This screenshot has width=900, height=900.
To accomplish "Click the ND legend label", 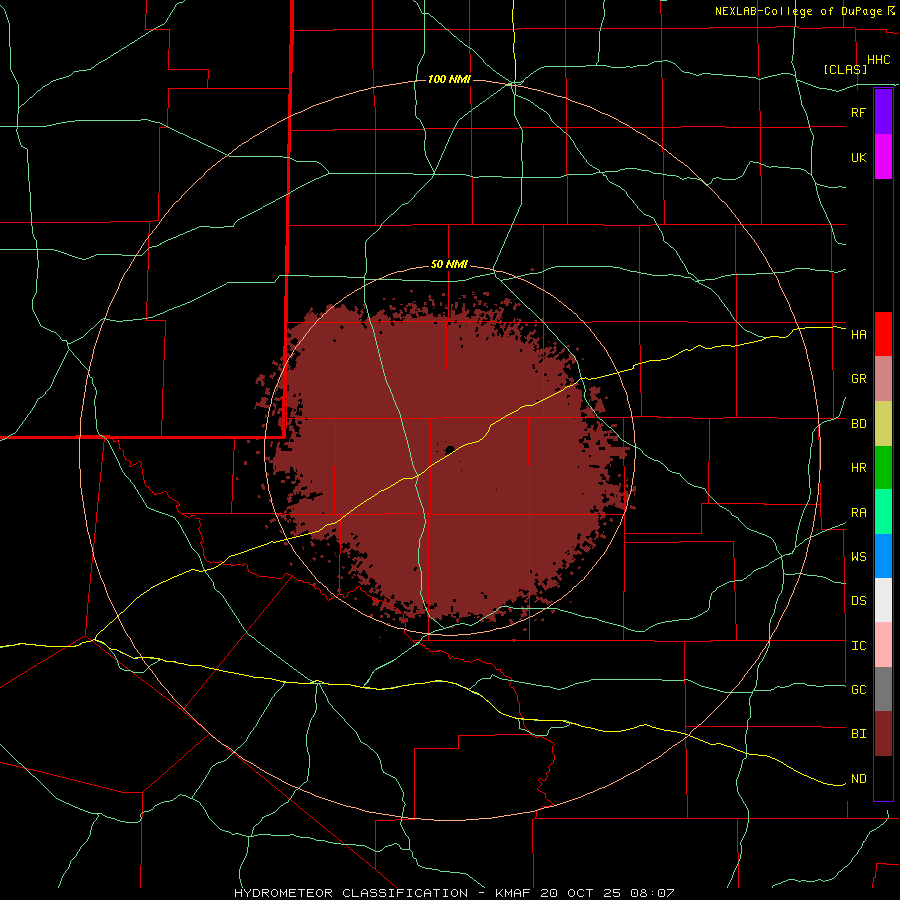I will tap(858, 779).
